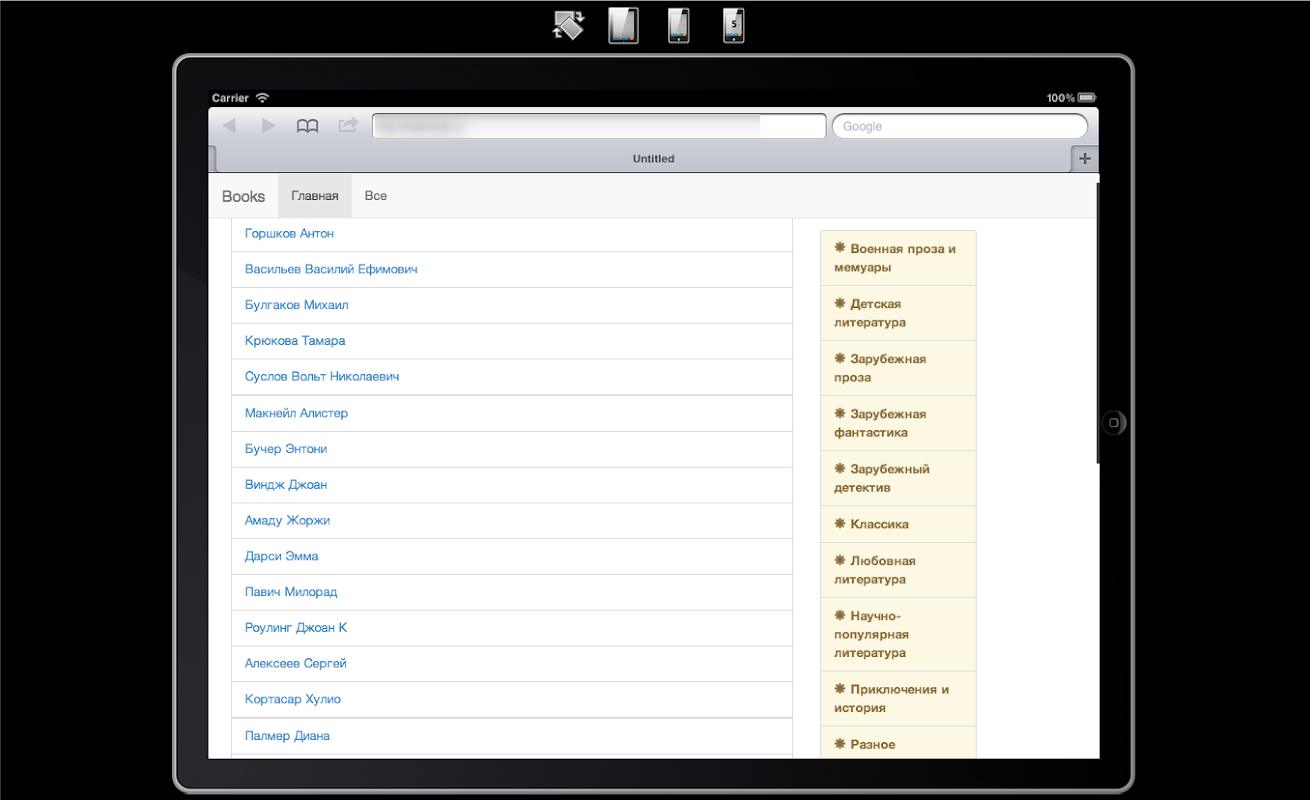Click the page's vertical scrollbar

(x=1098, y=322)
